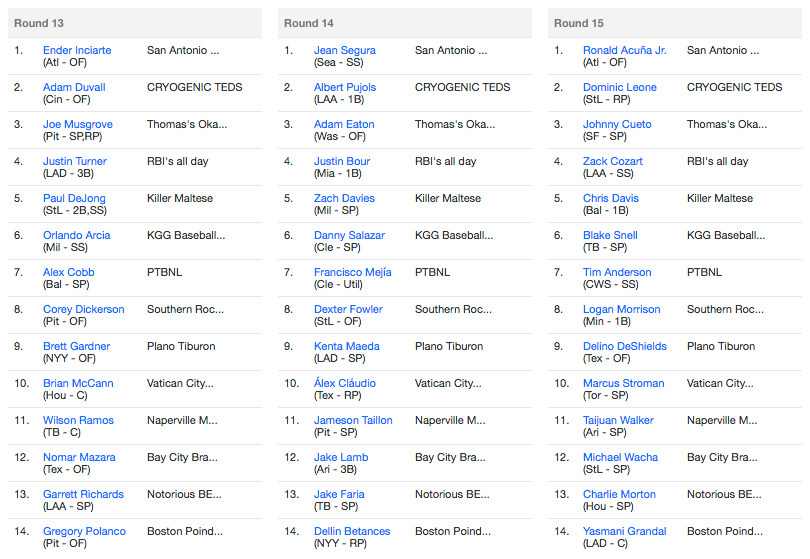This screenshot has width=810, height=559.
Task: Open Jean Segura player page
Action: [x=345, y=50]
